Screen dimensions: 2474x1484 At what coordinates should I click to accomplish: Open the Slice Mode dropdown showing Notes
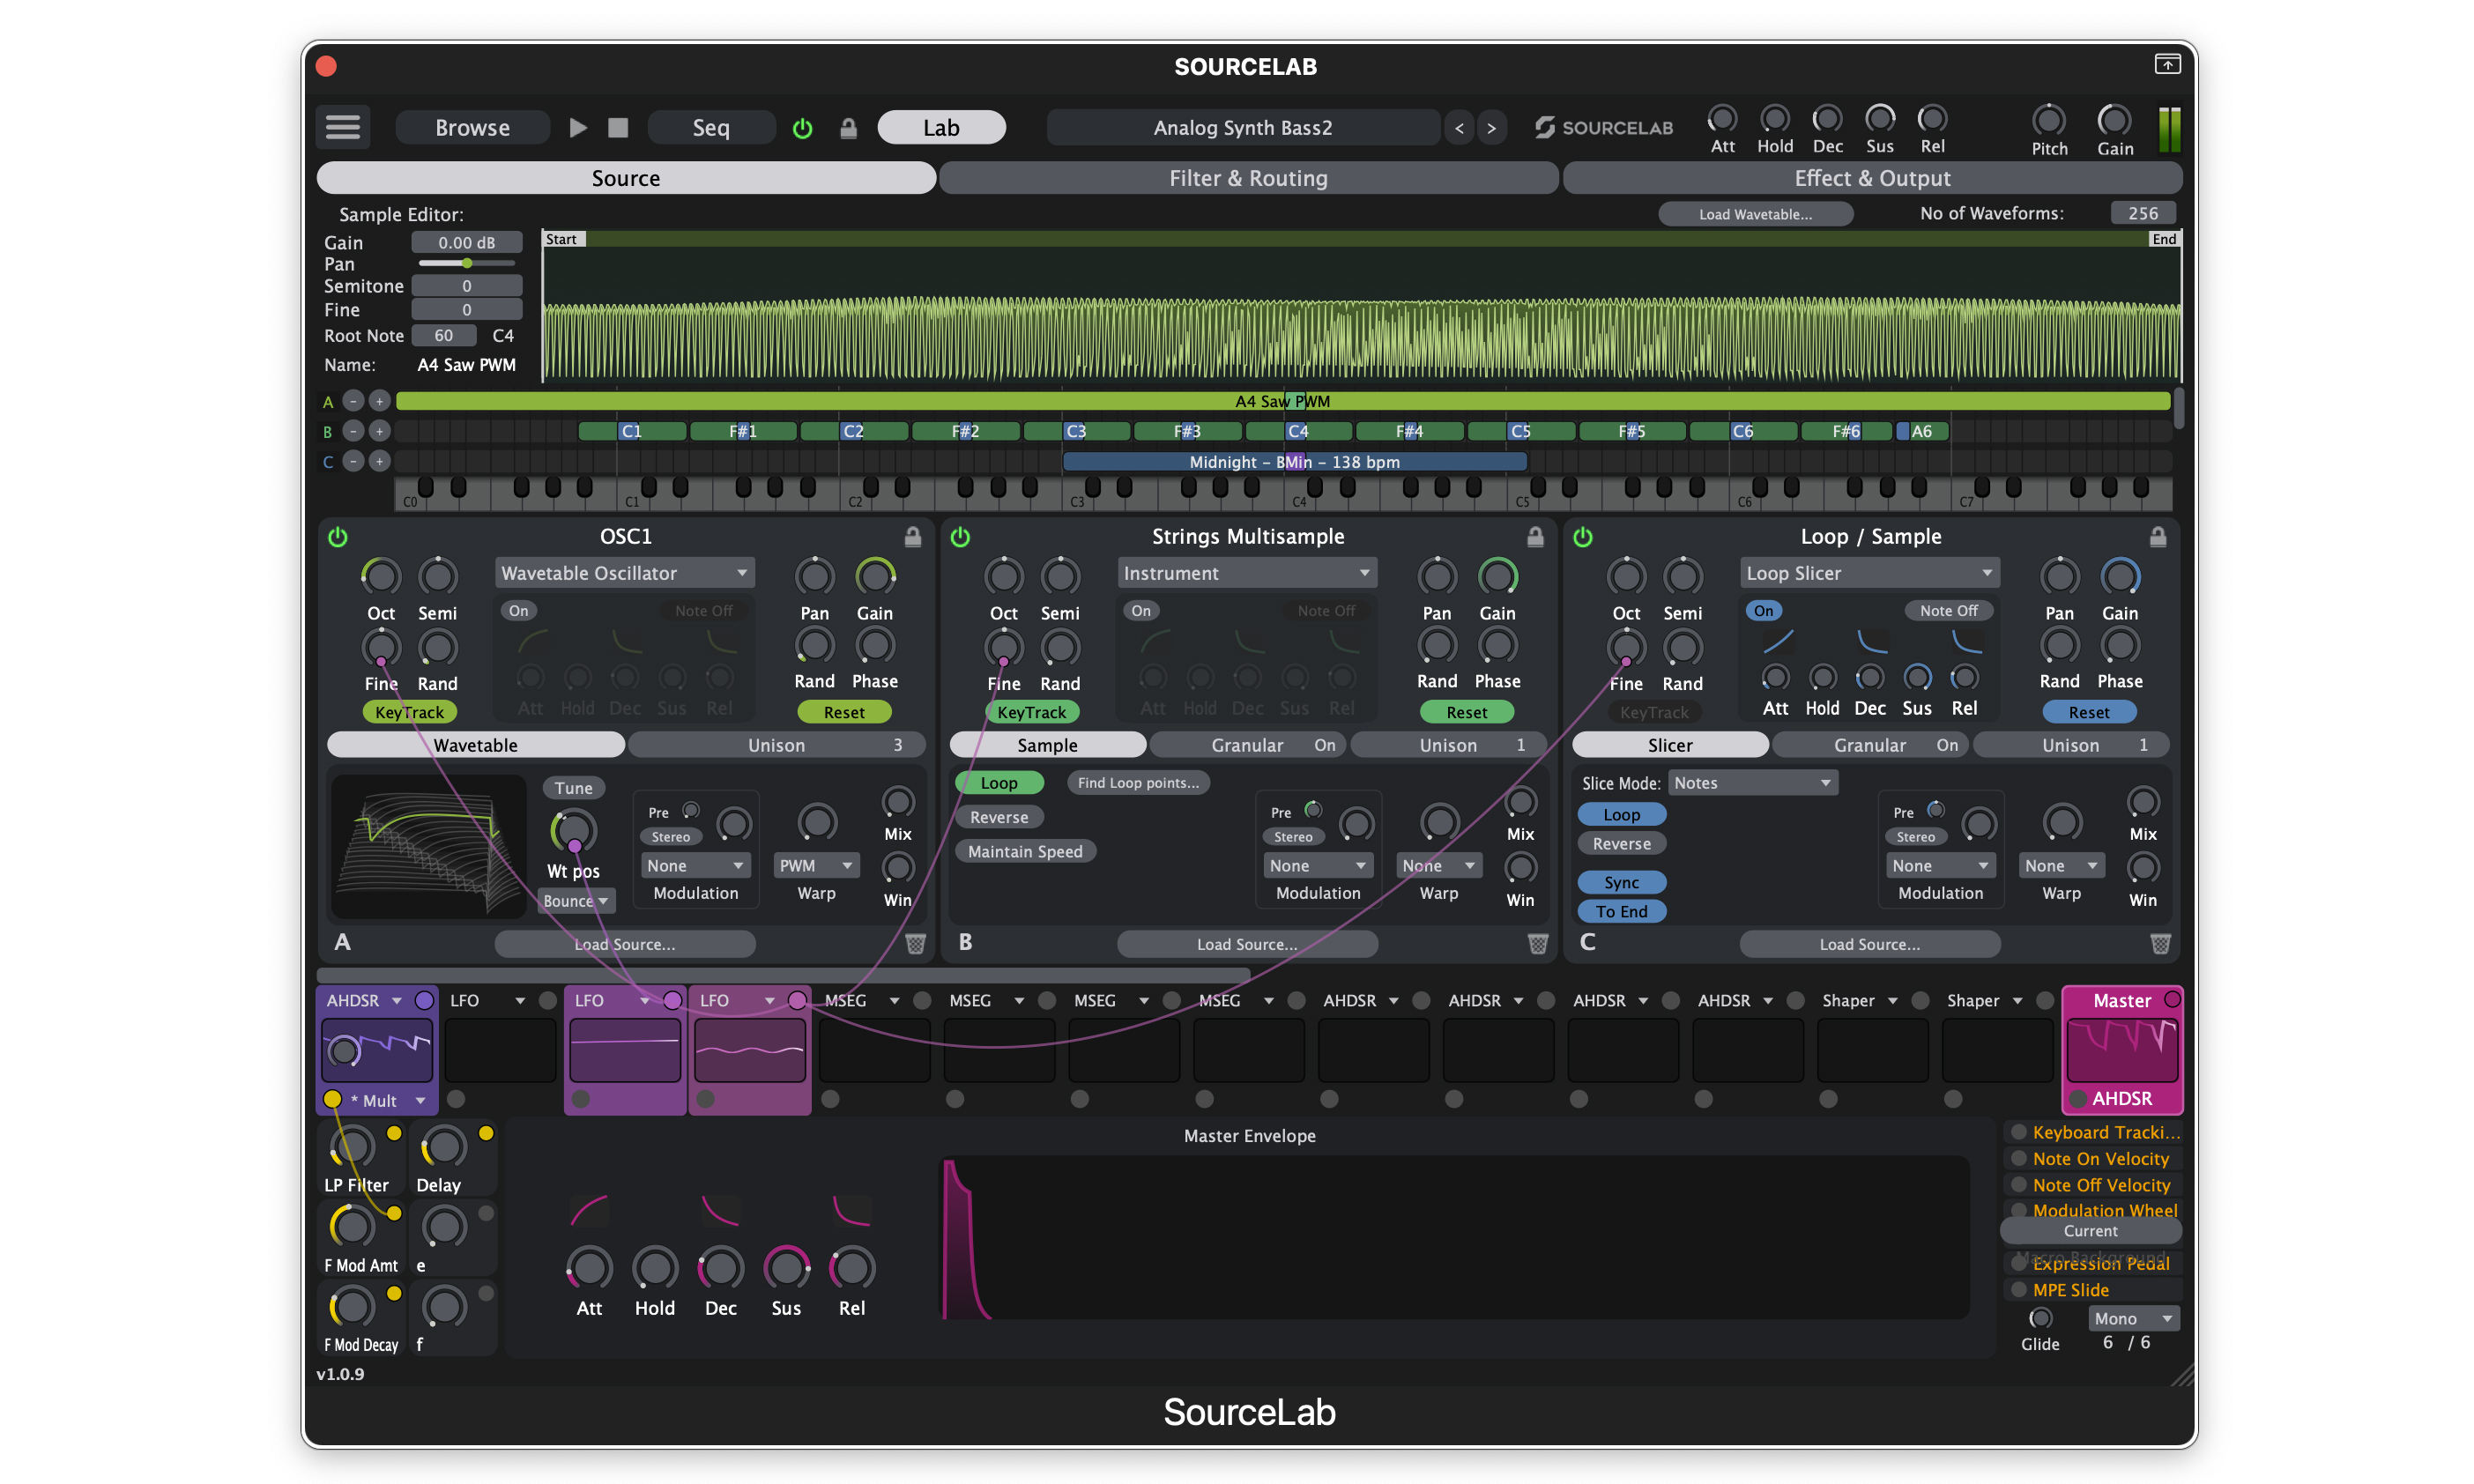pyautogui.click(x=1752, y=782)
